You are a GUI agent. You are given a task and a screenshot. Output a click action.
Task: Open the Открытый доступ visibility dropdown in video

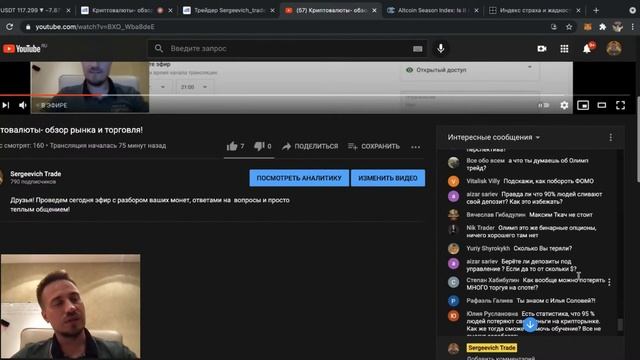coord(469,70)
